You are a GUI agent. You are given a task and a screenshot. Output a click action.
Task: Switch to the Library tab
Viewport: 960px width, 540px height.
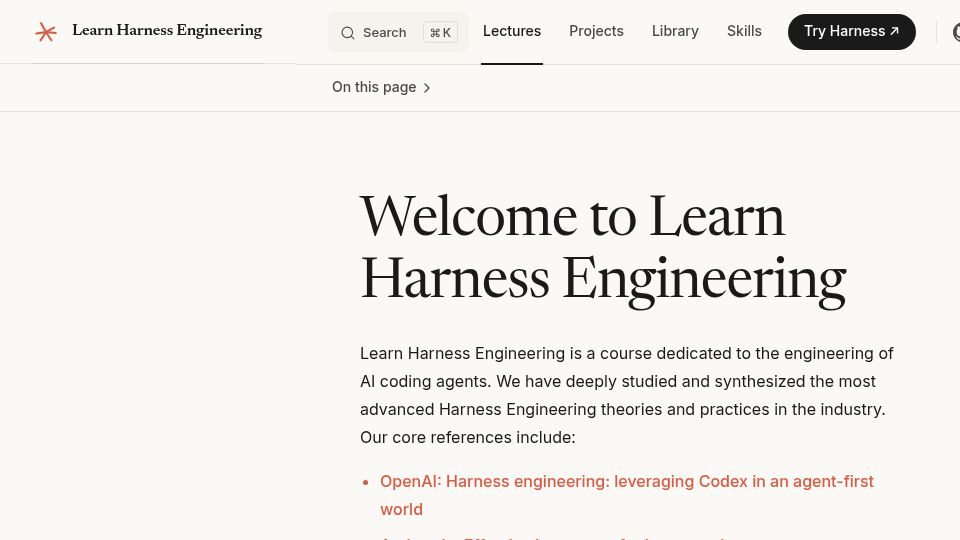click(675, 31)
